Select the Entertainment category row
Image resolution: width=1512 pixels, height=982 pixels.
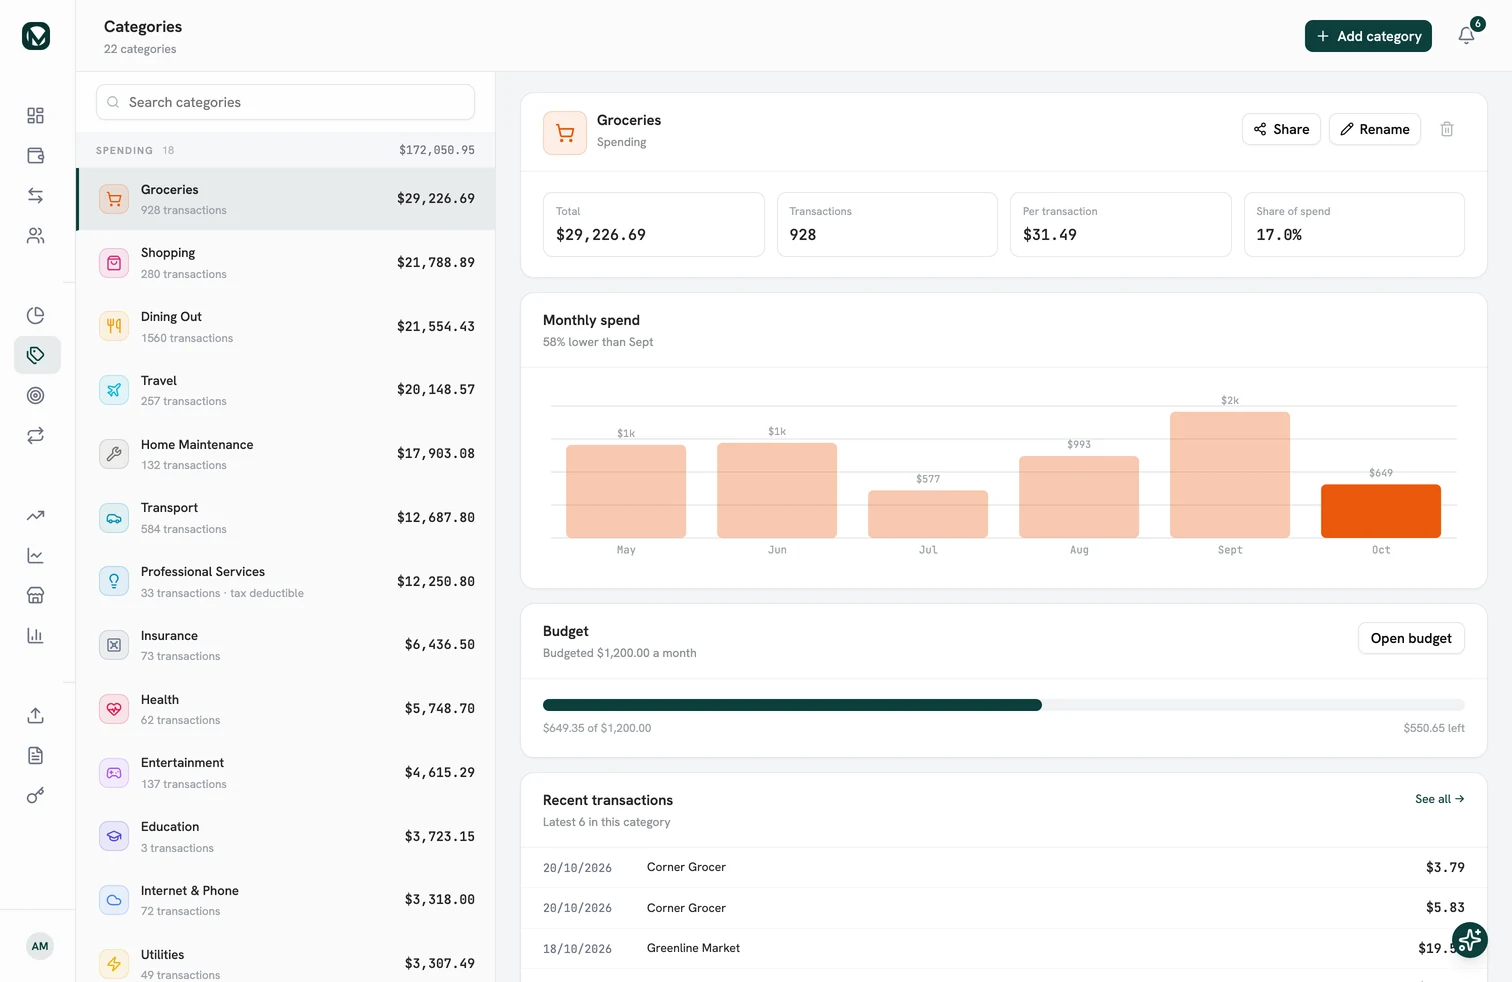tap(286, 773)
